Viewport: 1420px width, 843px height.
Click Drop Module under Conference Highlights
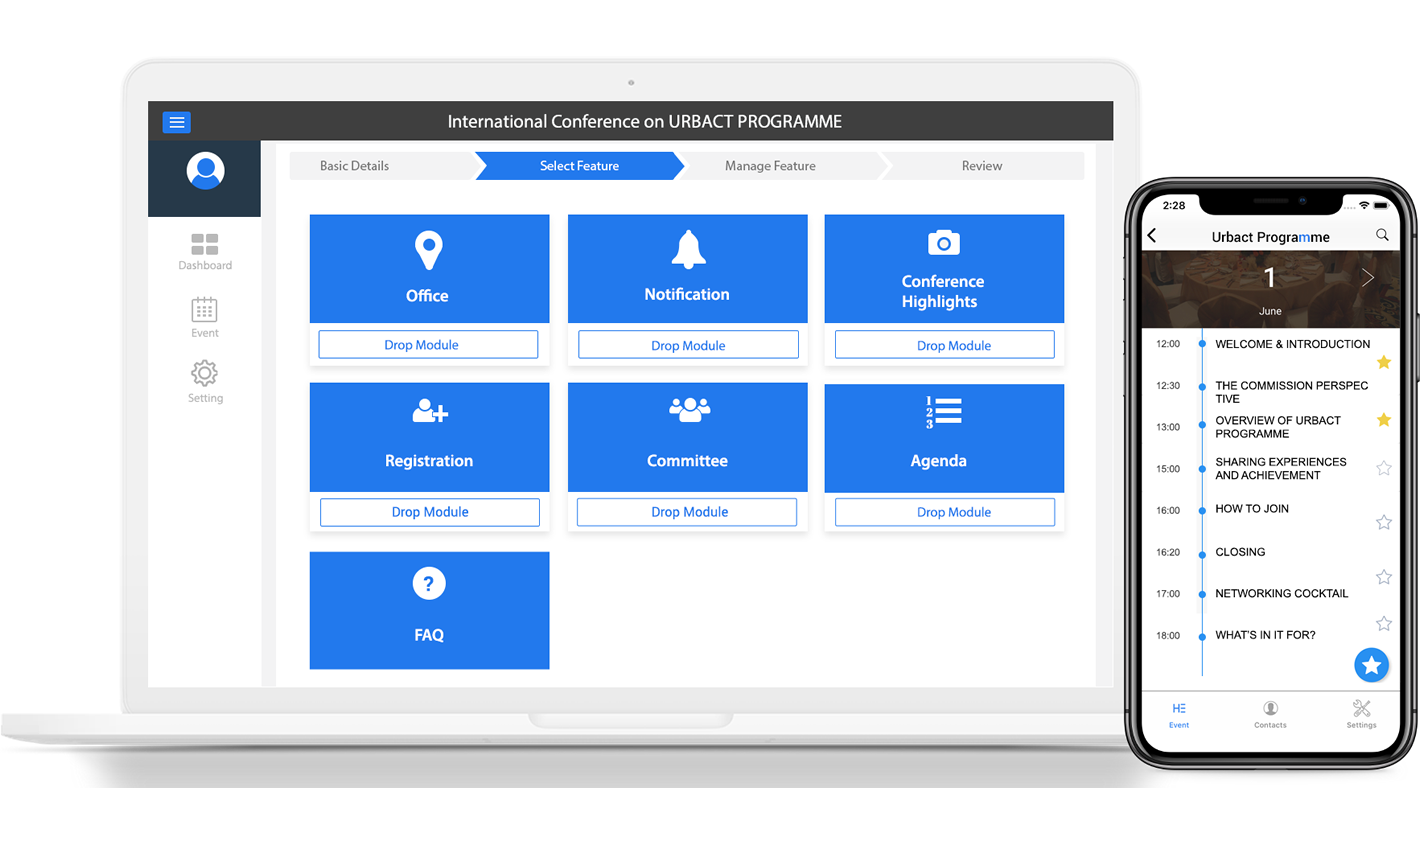coord(944,345)
